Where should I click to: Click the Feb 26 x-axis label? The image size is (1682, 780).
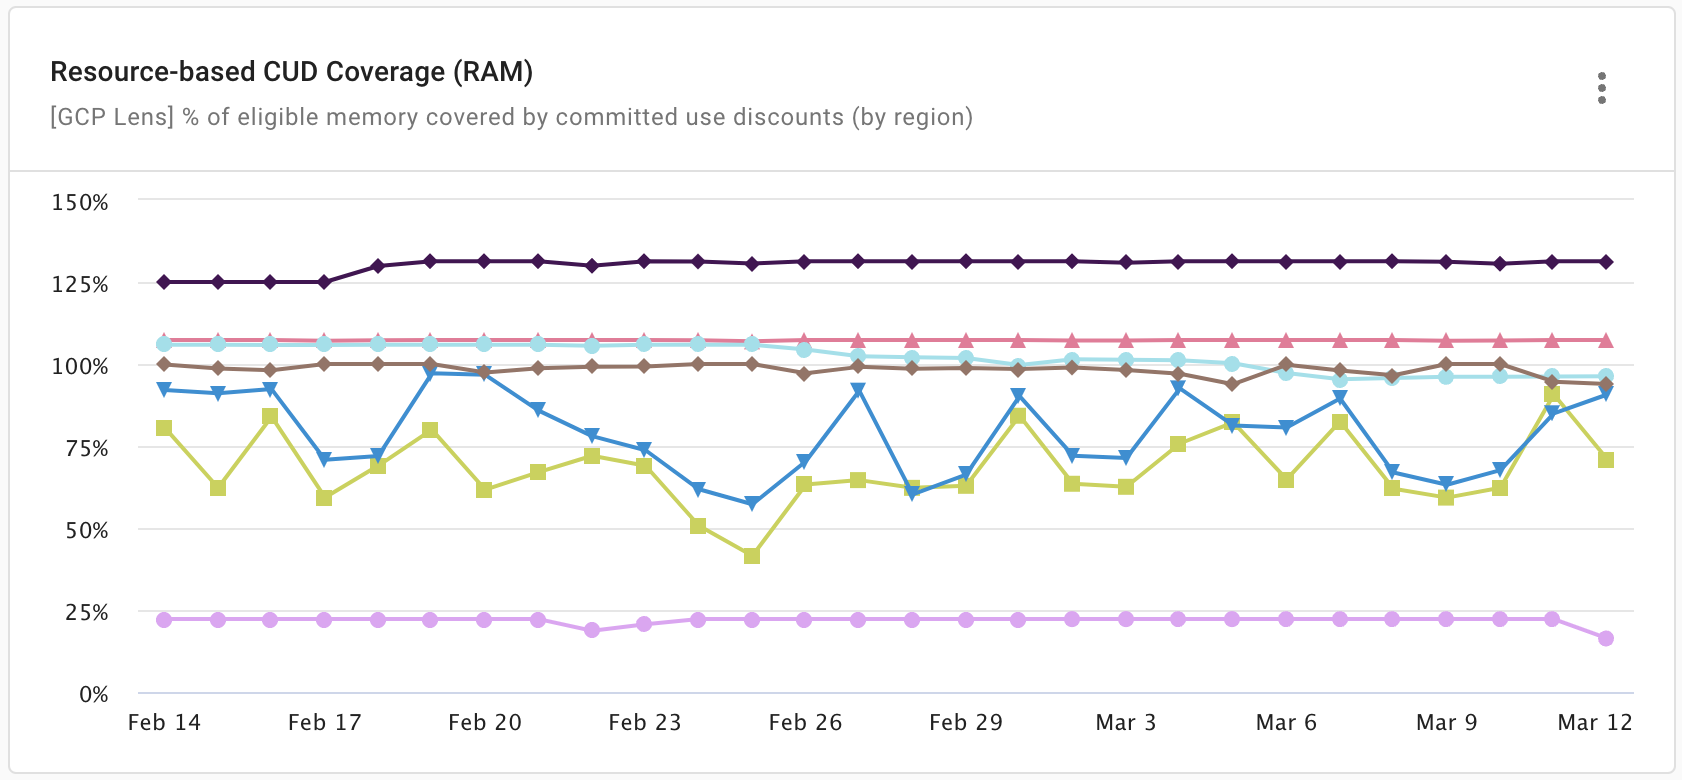coord(805,723)
